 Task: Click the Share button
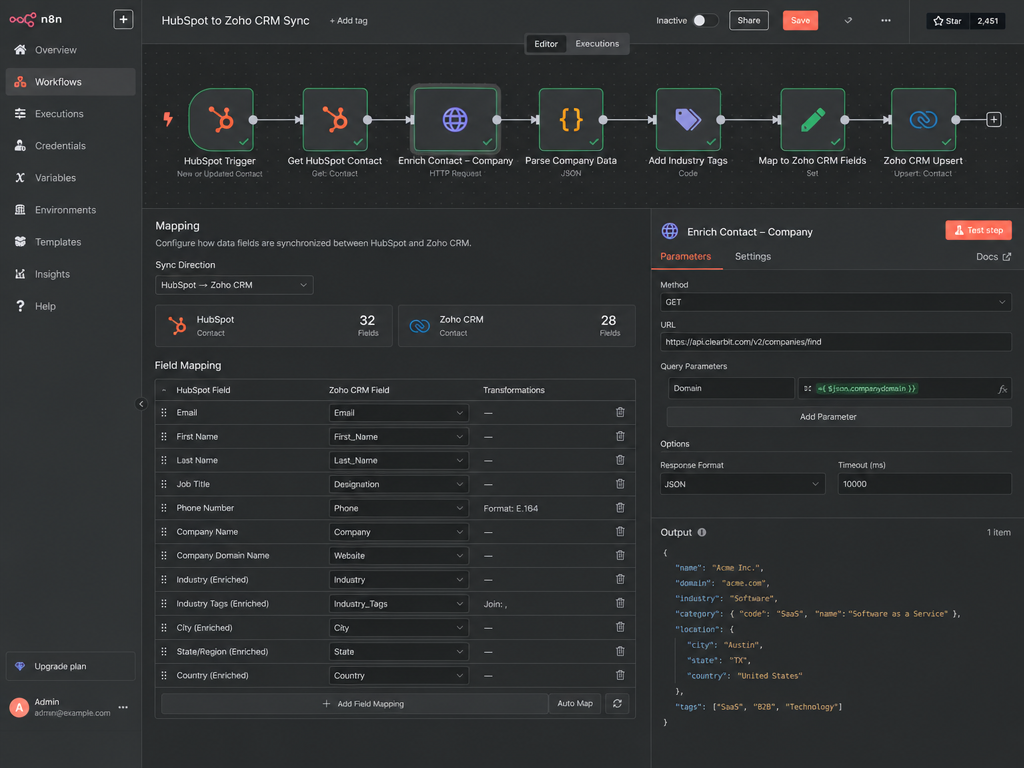(748, 20)
